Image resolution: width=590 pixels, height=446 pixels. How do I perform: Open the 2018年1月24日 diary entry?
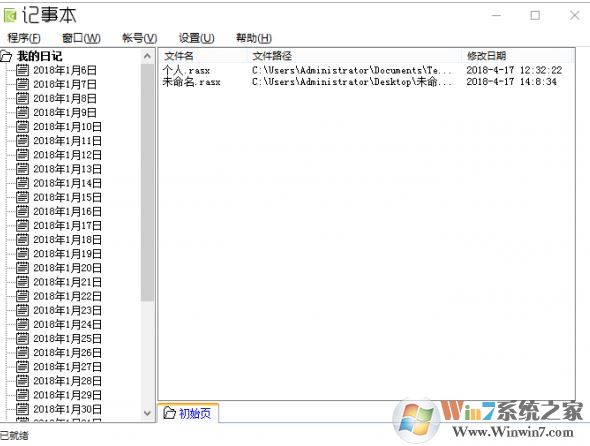[x=67, y=324]
